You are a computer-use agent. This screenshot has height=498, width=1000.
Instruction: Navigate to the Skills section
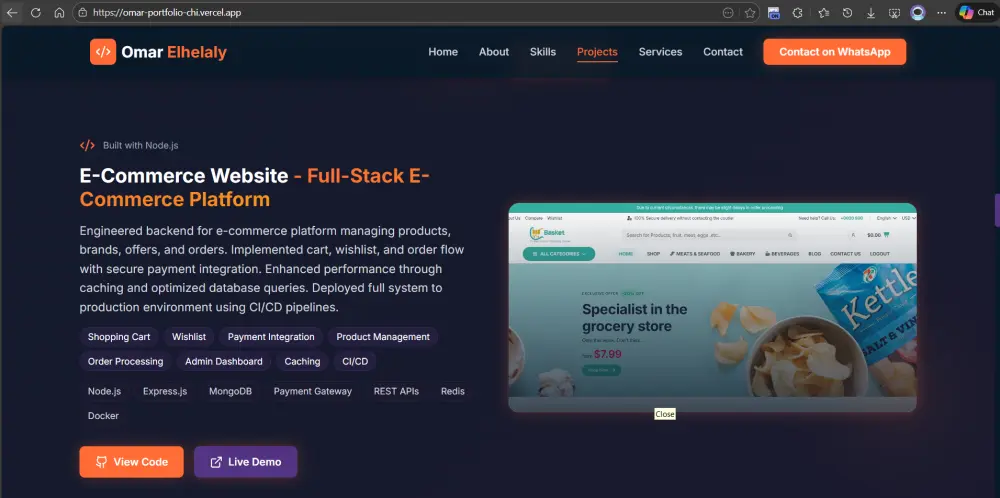[x=543, y=52]
